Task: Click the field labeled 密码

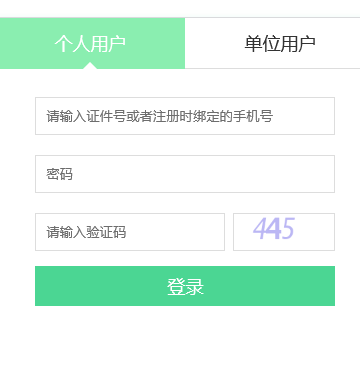Action: click(185, 174)
